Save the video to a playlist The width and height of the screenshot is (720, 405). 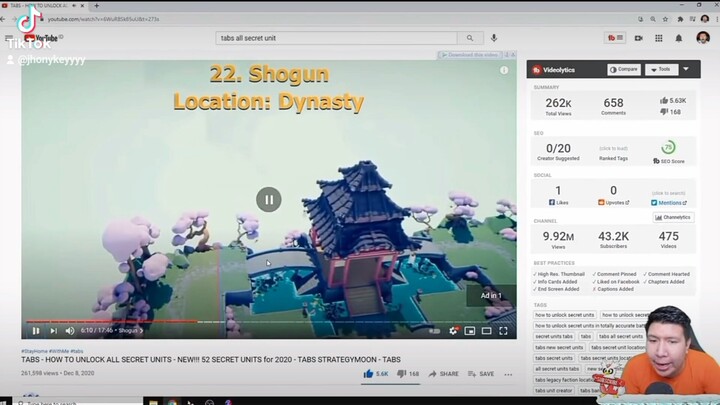(x=481, y=374)
